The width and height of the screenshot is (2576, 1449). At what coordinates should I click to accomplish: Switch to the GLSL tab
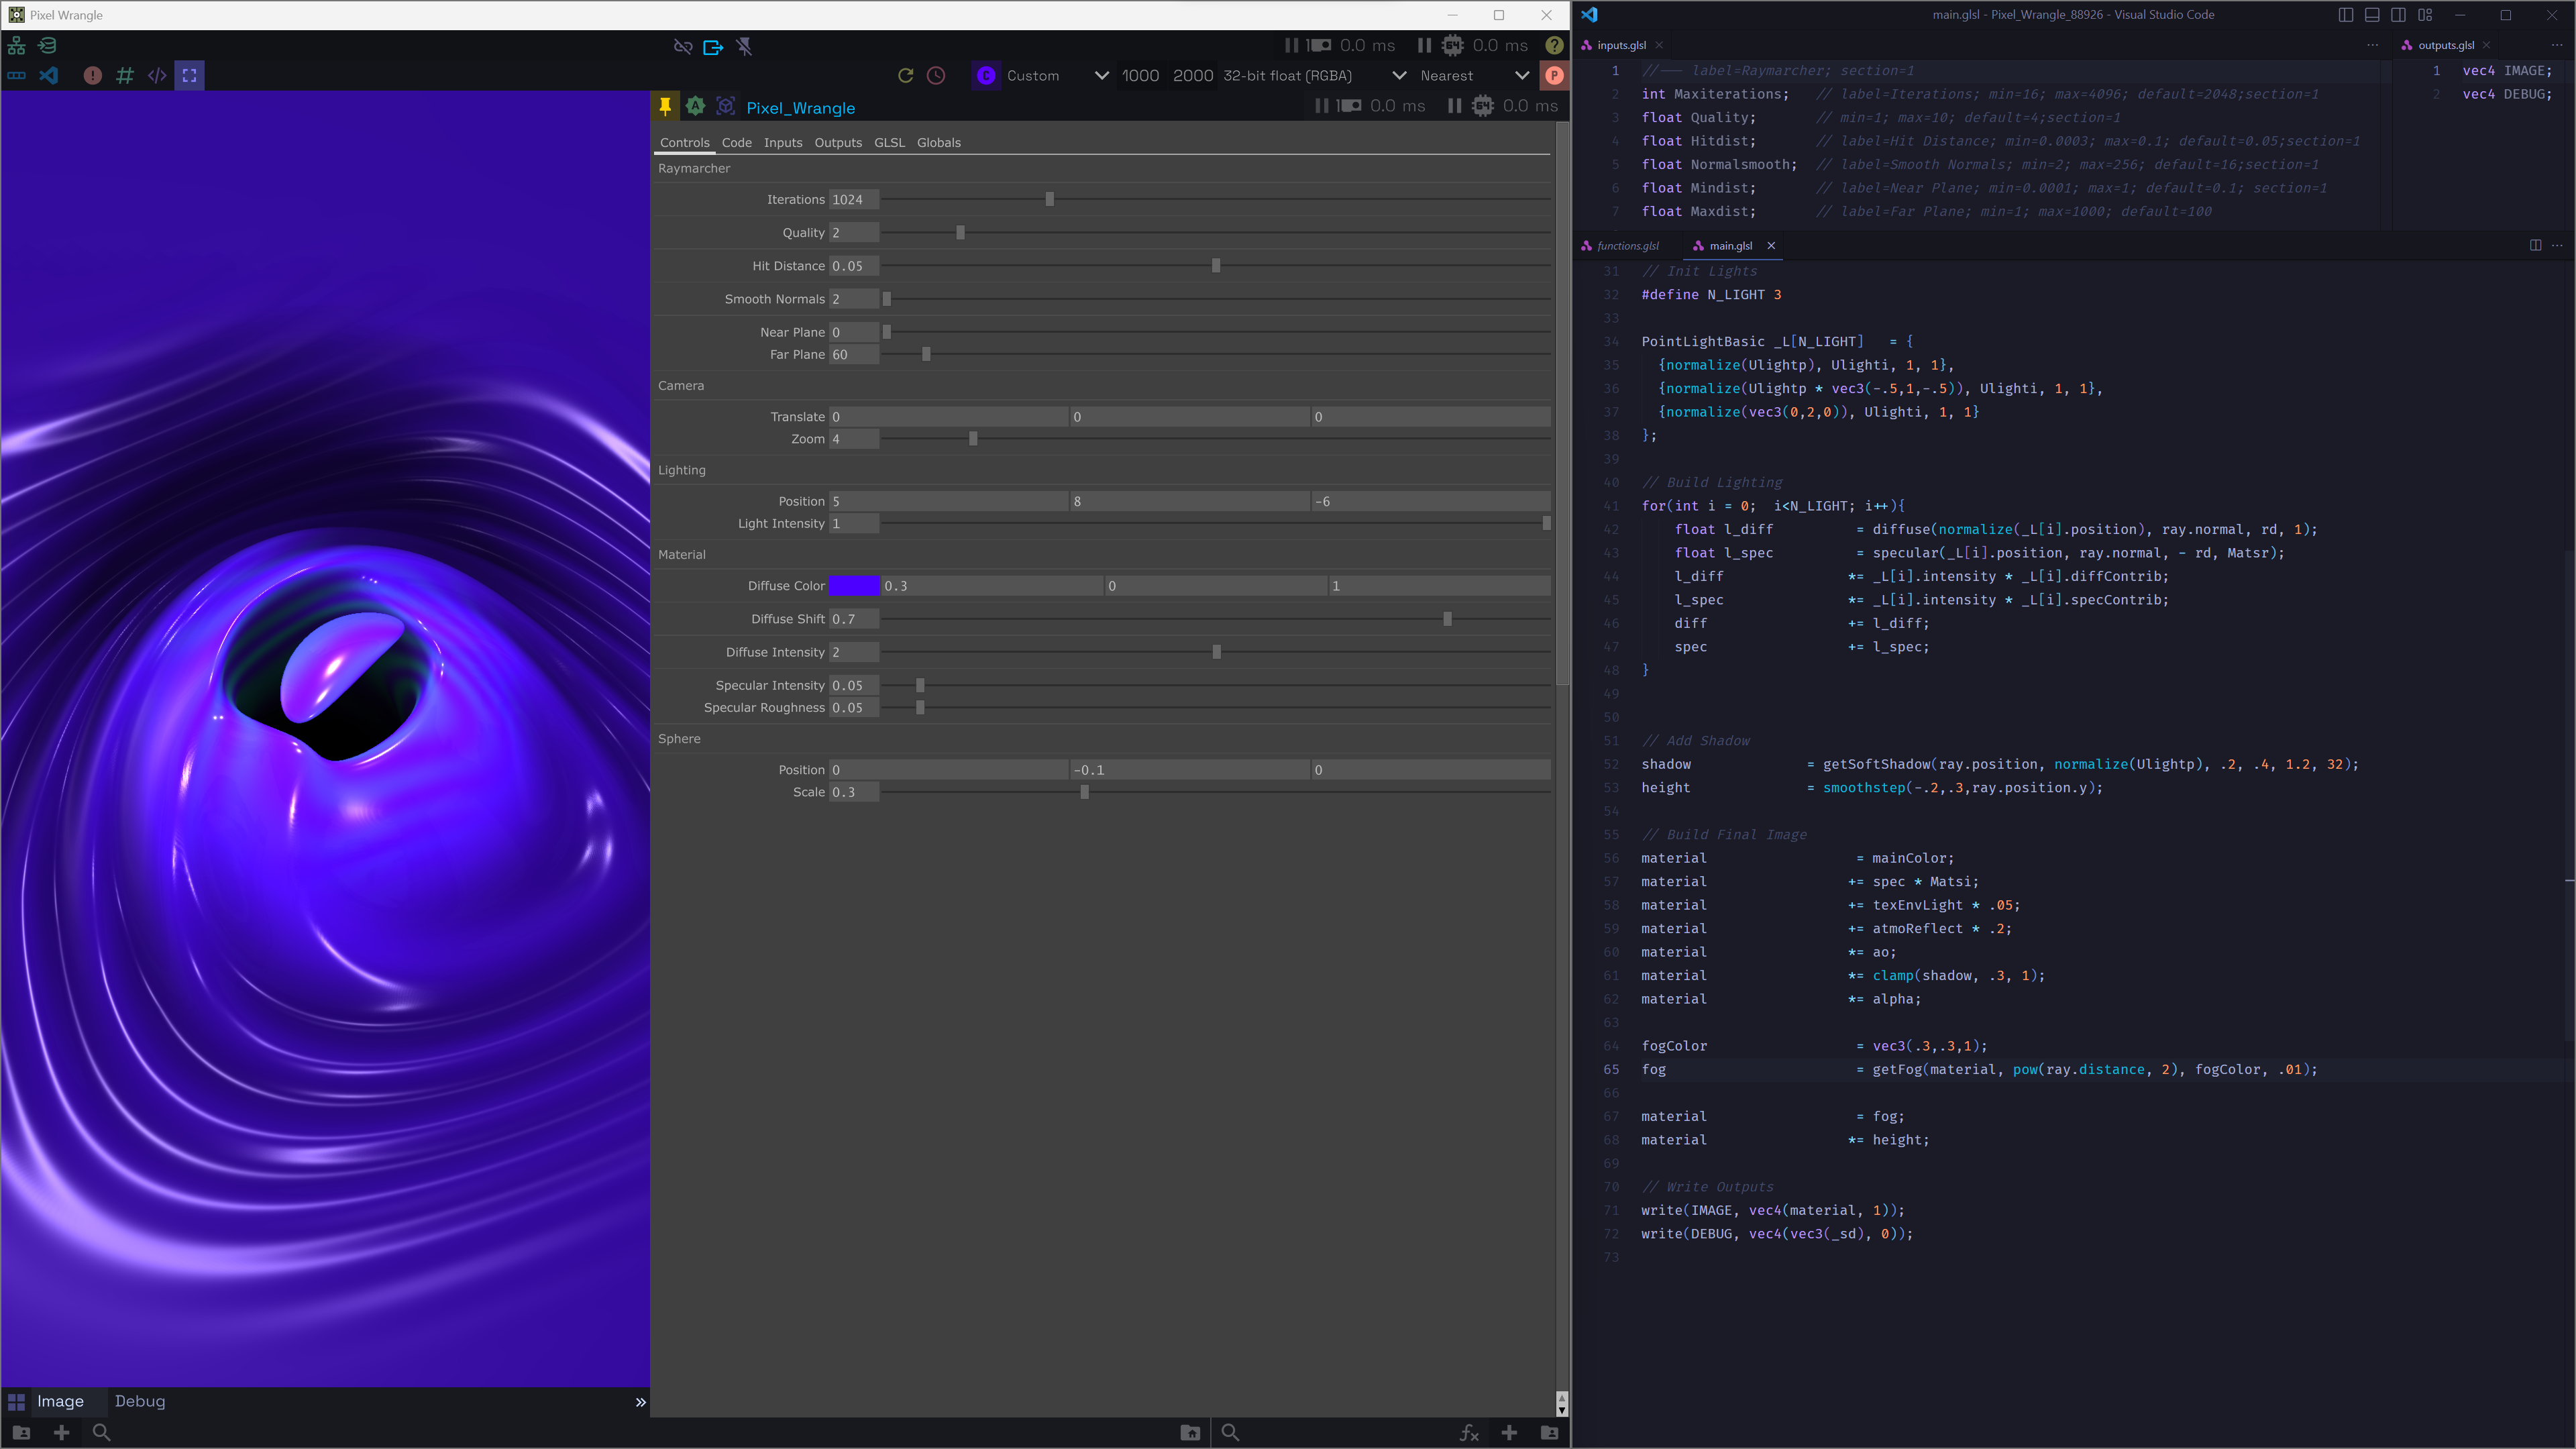pyautogui.click(x=889, y=142)
